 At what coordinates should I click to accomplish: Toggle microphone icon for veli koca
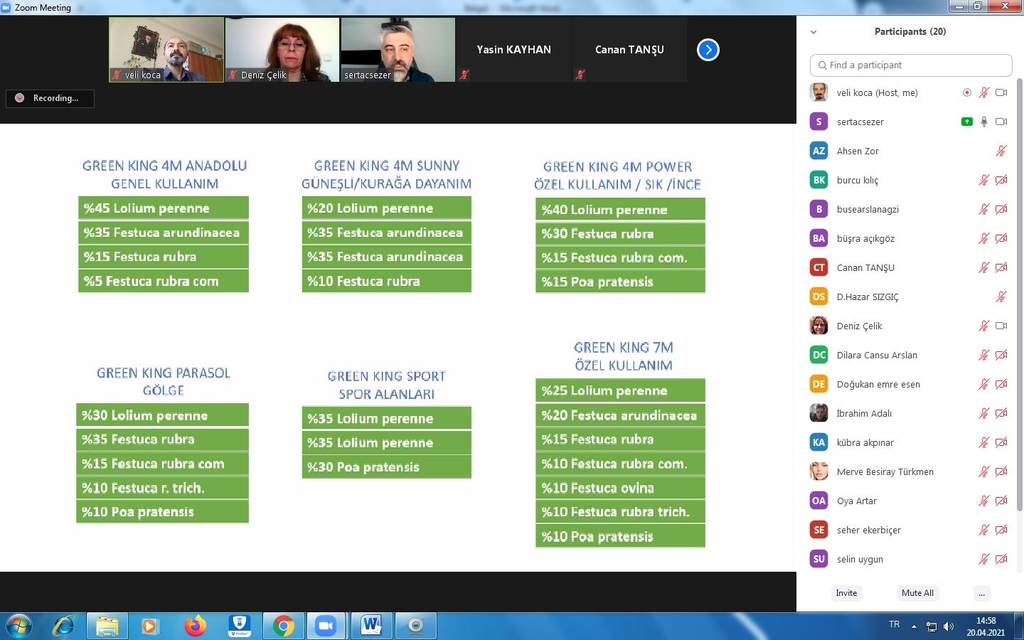click(x=984, y=93)
